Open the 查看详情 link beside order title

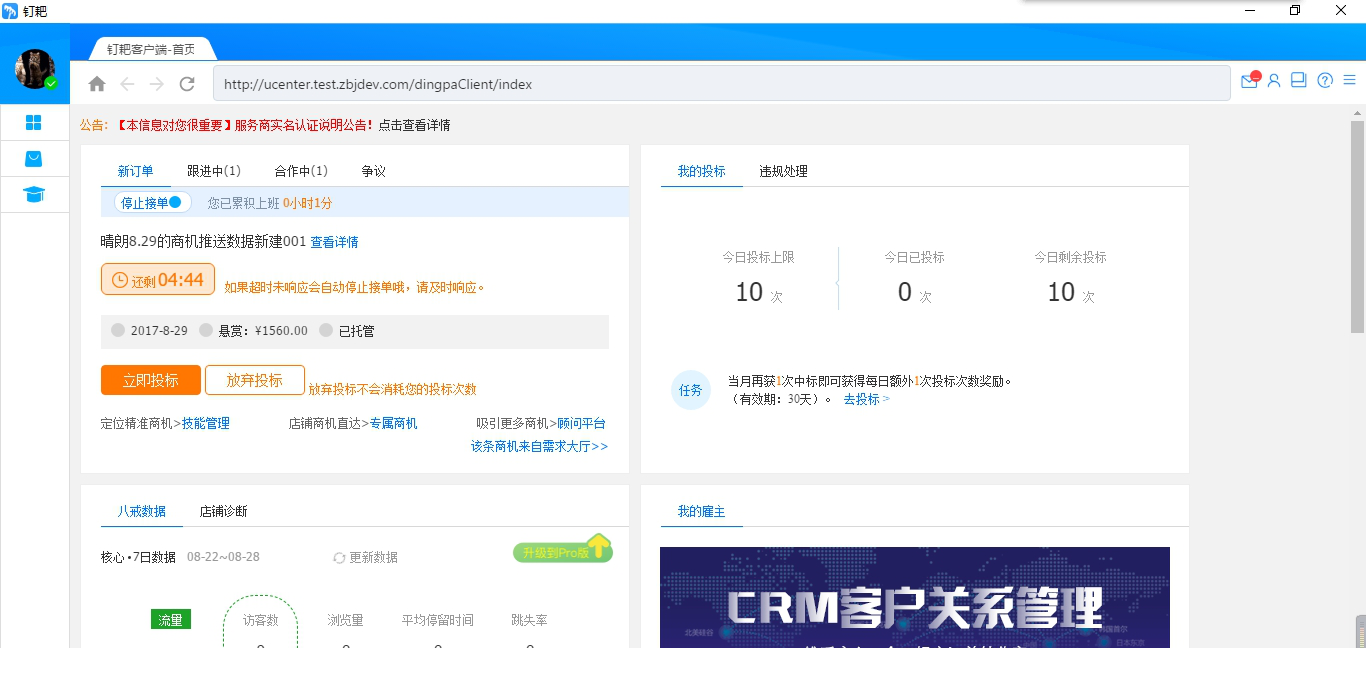(334, 242)
